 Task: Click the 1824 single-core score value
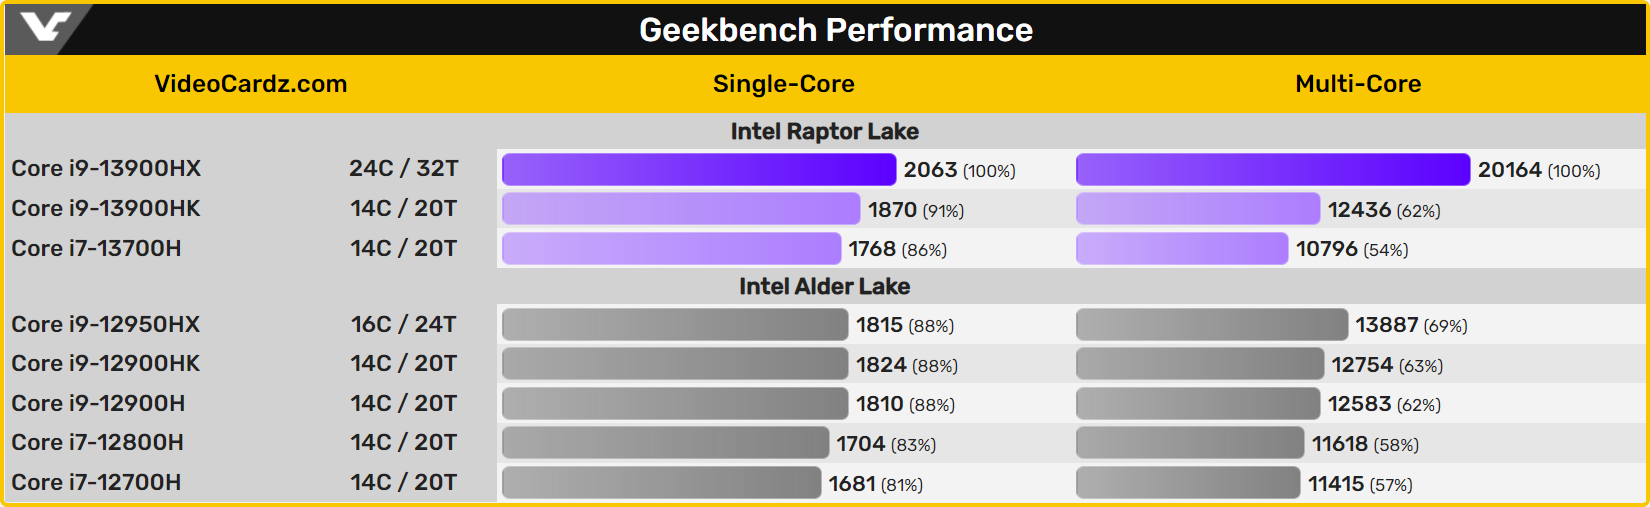pyautogui.click(x=880, y=365)
